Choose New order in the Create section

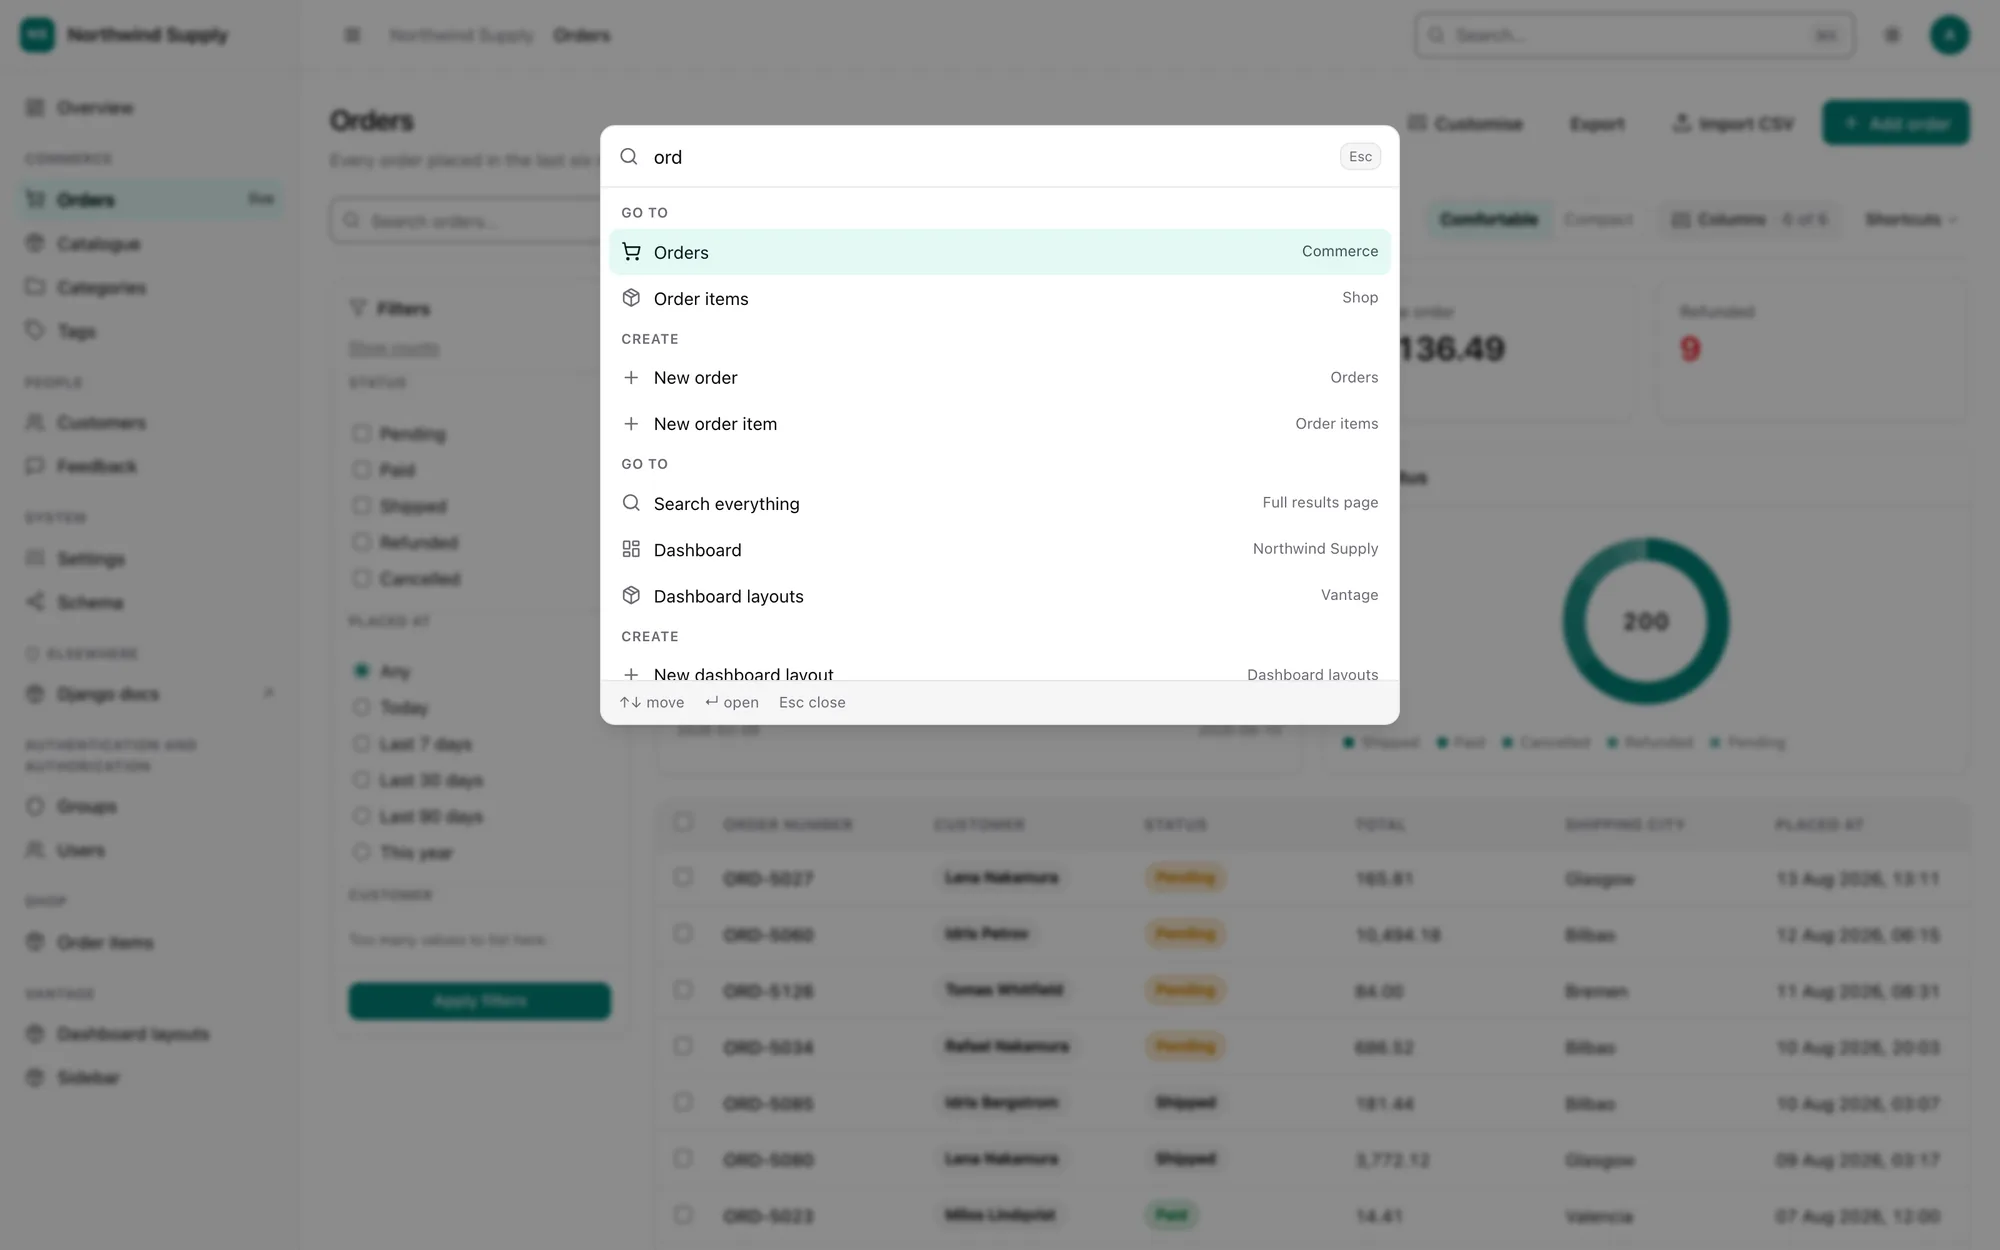point(1000,378)
